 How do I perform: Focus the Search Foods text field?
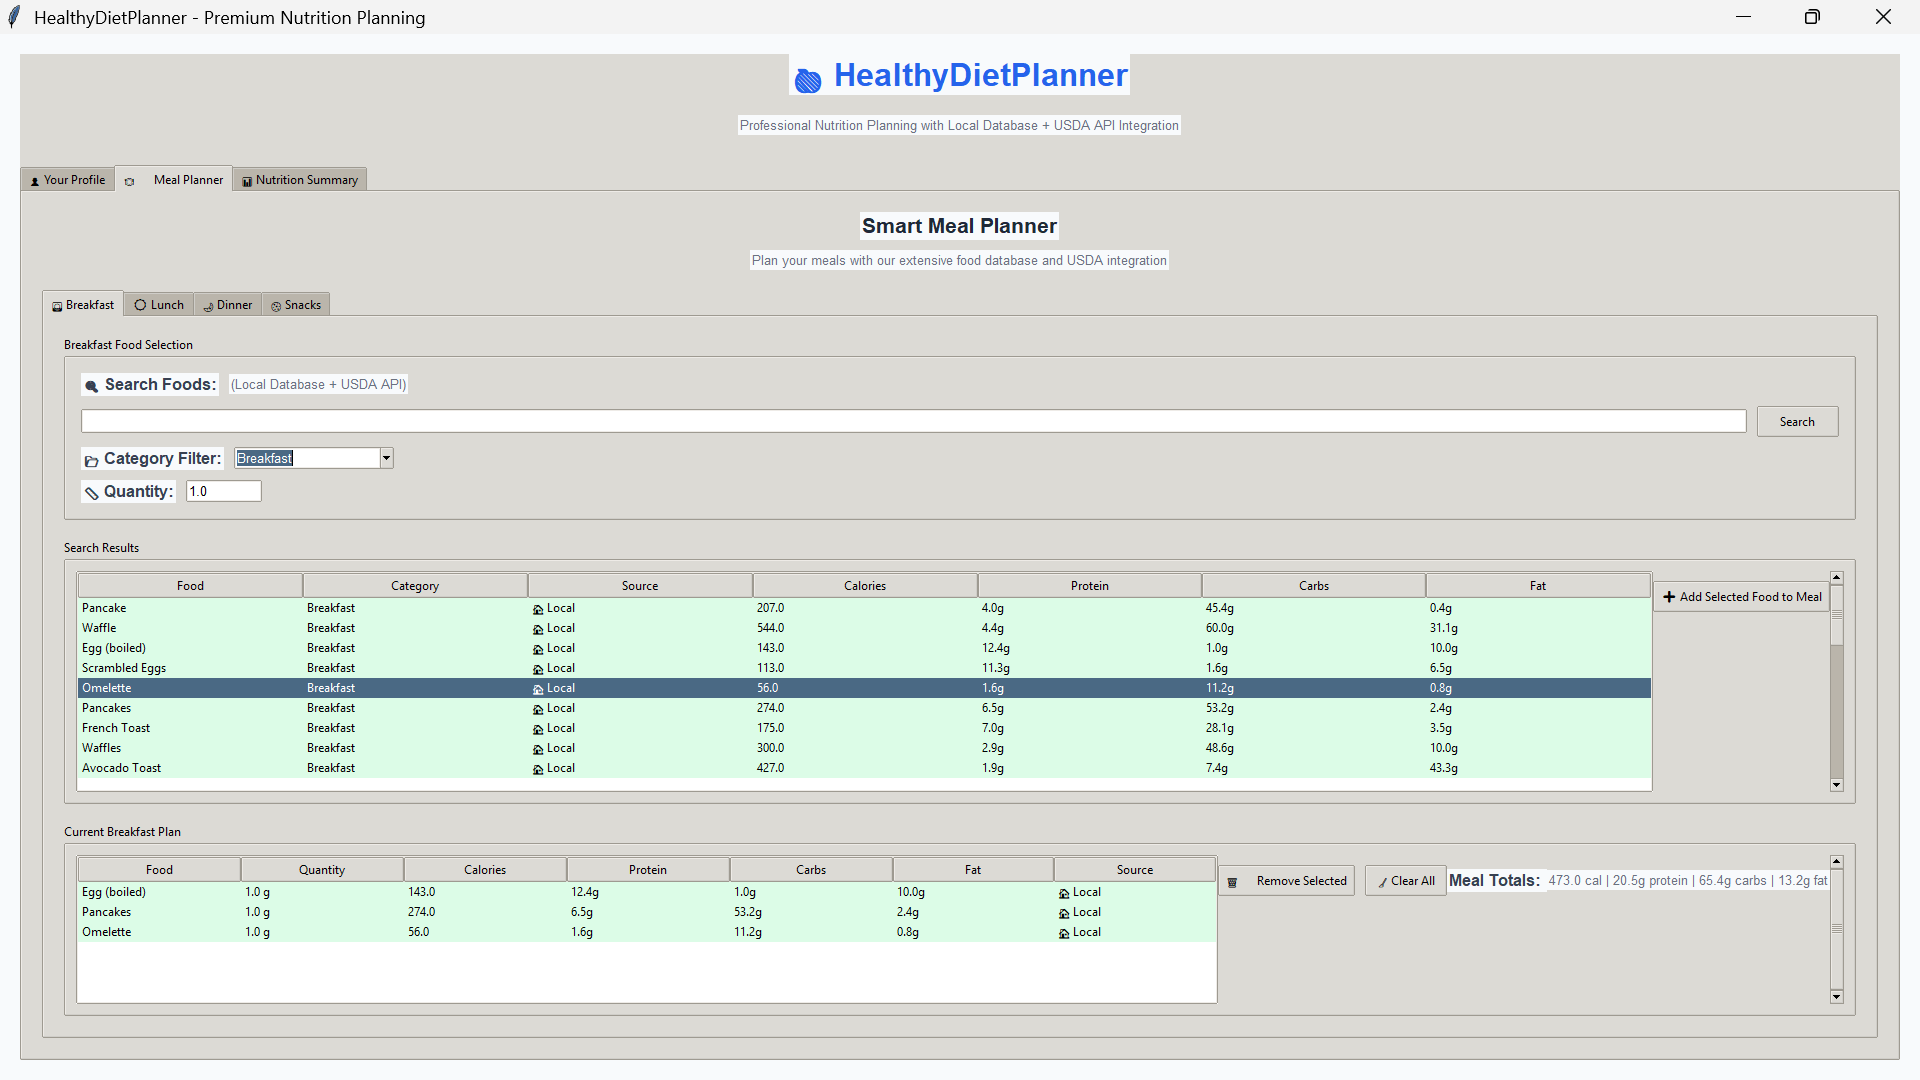(x=913, y=422)
